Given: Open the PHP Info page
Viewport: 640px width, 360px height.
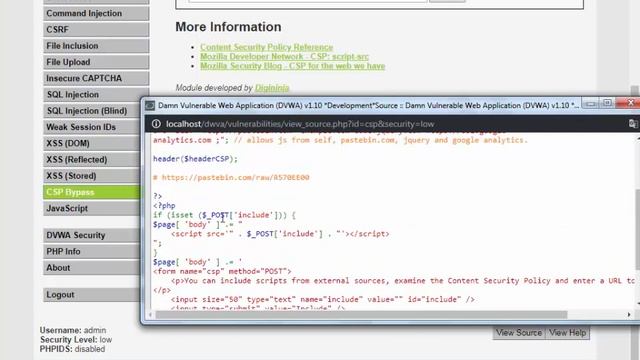Looking at the screenshot, I should (92, 251).
